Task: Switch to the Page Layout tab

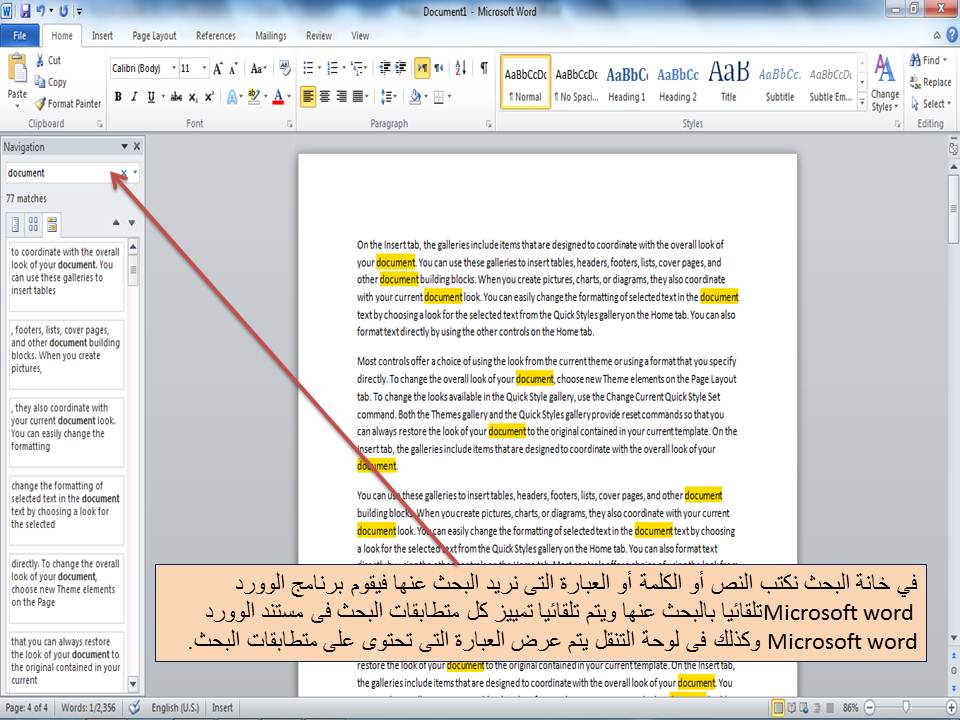Action: point(154,36)
